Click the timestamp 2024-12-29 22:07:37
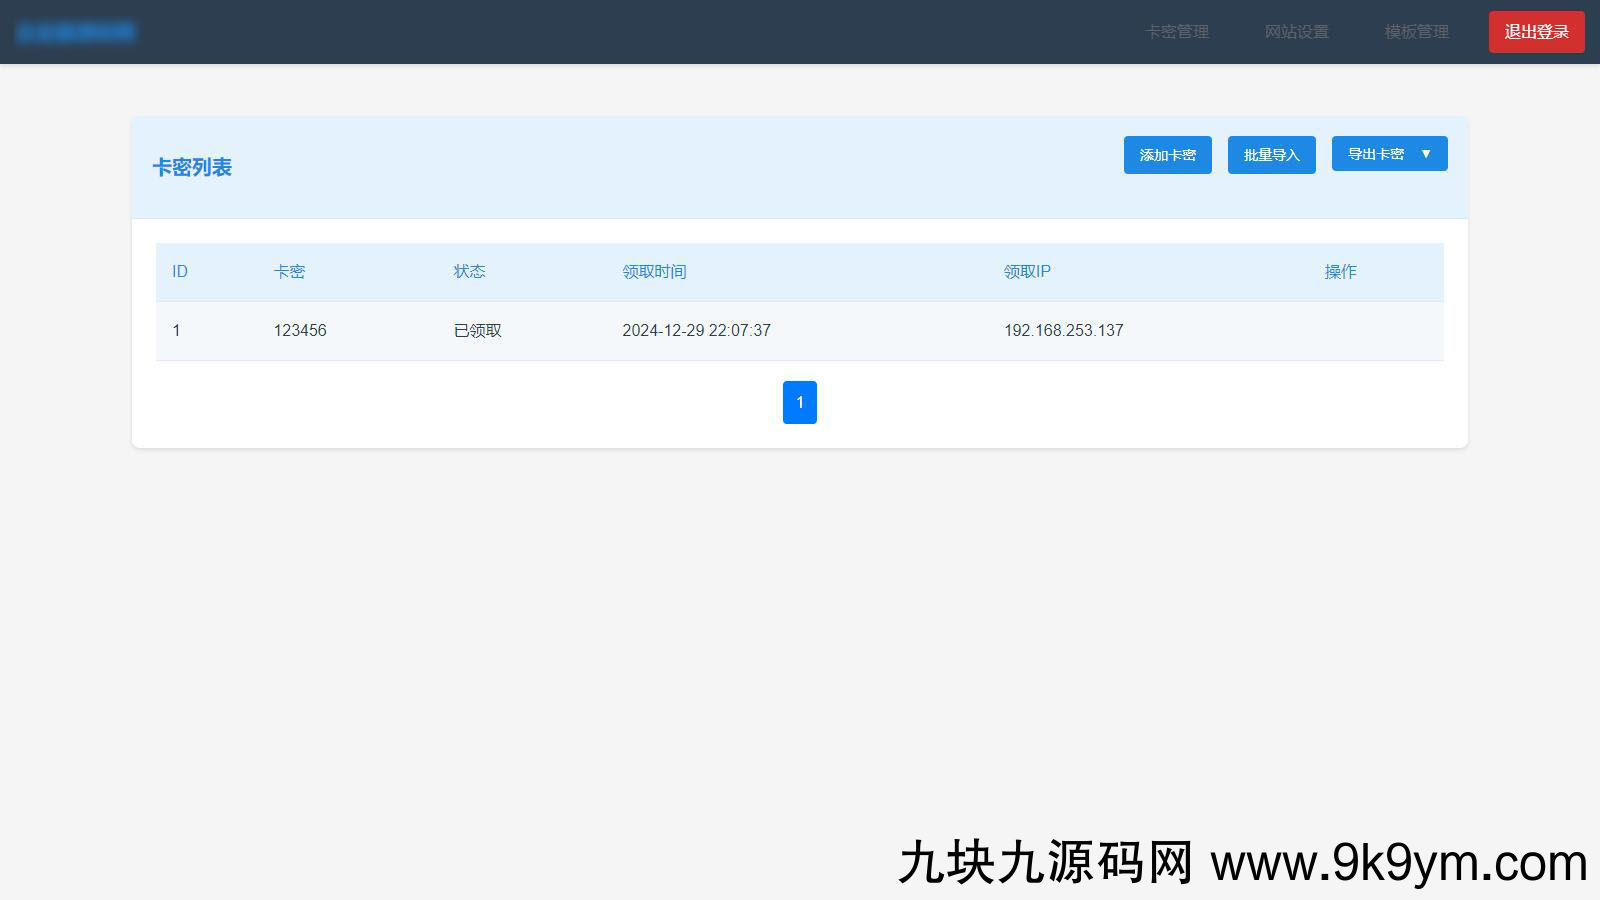The image size is (1600, 900). point(696,331)
